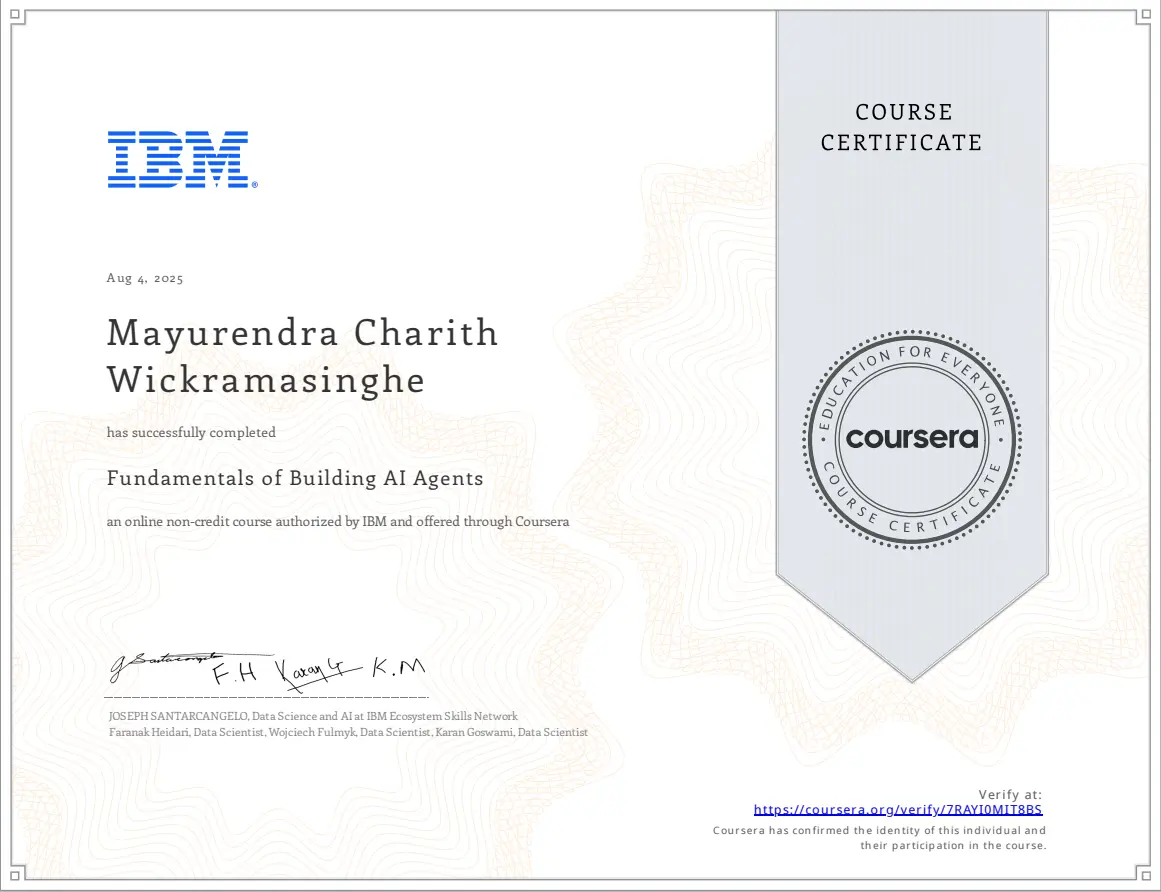
Task: Click 'their participation in the course.' line
Action: coord(953,845)
